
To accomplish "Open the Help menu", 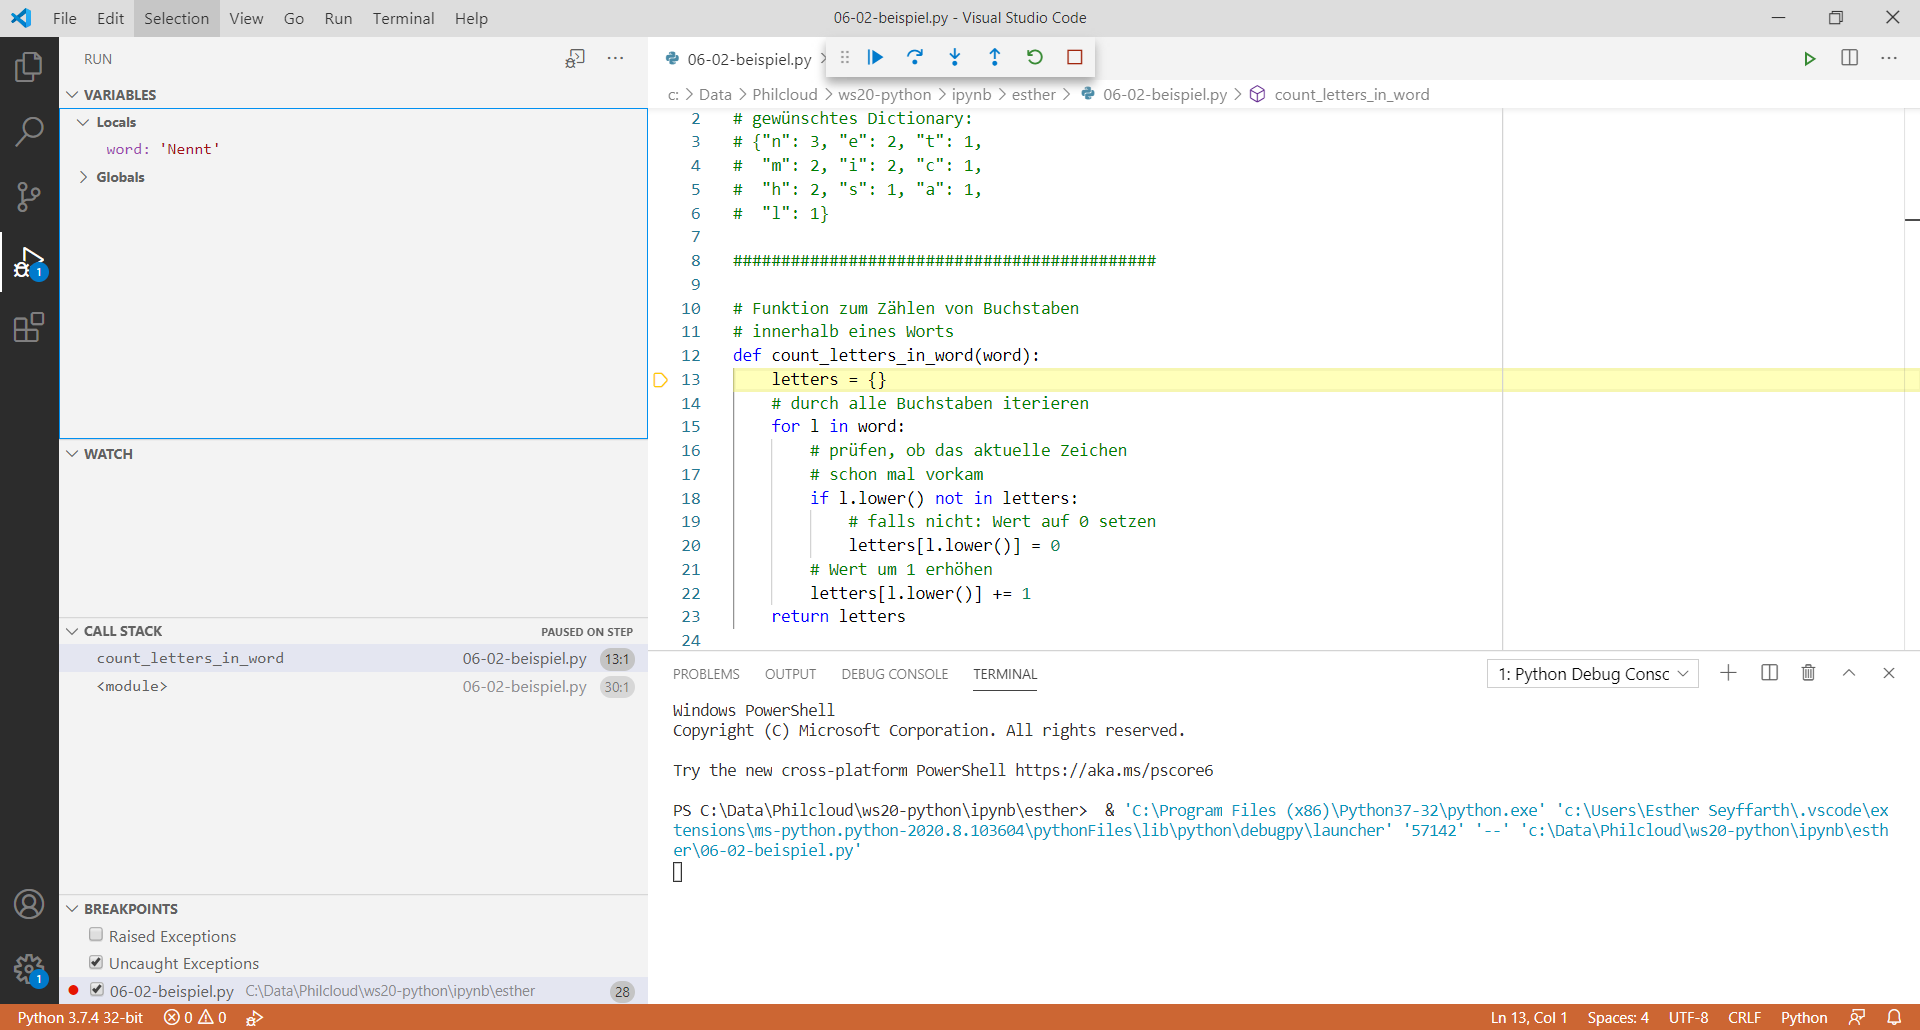I will point(471,18).
